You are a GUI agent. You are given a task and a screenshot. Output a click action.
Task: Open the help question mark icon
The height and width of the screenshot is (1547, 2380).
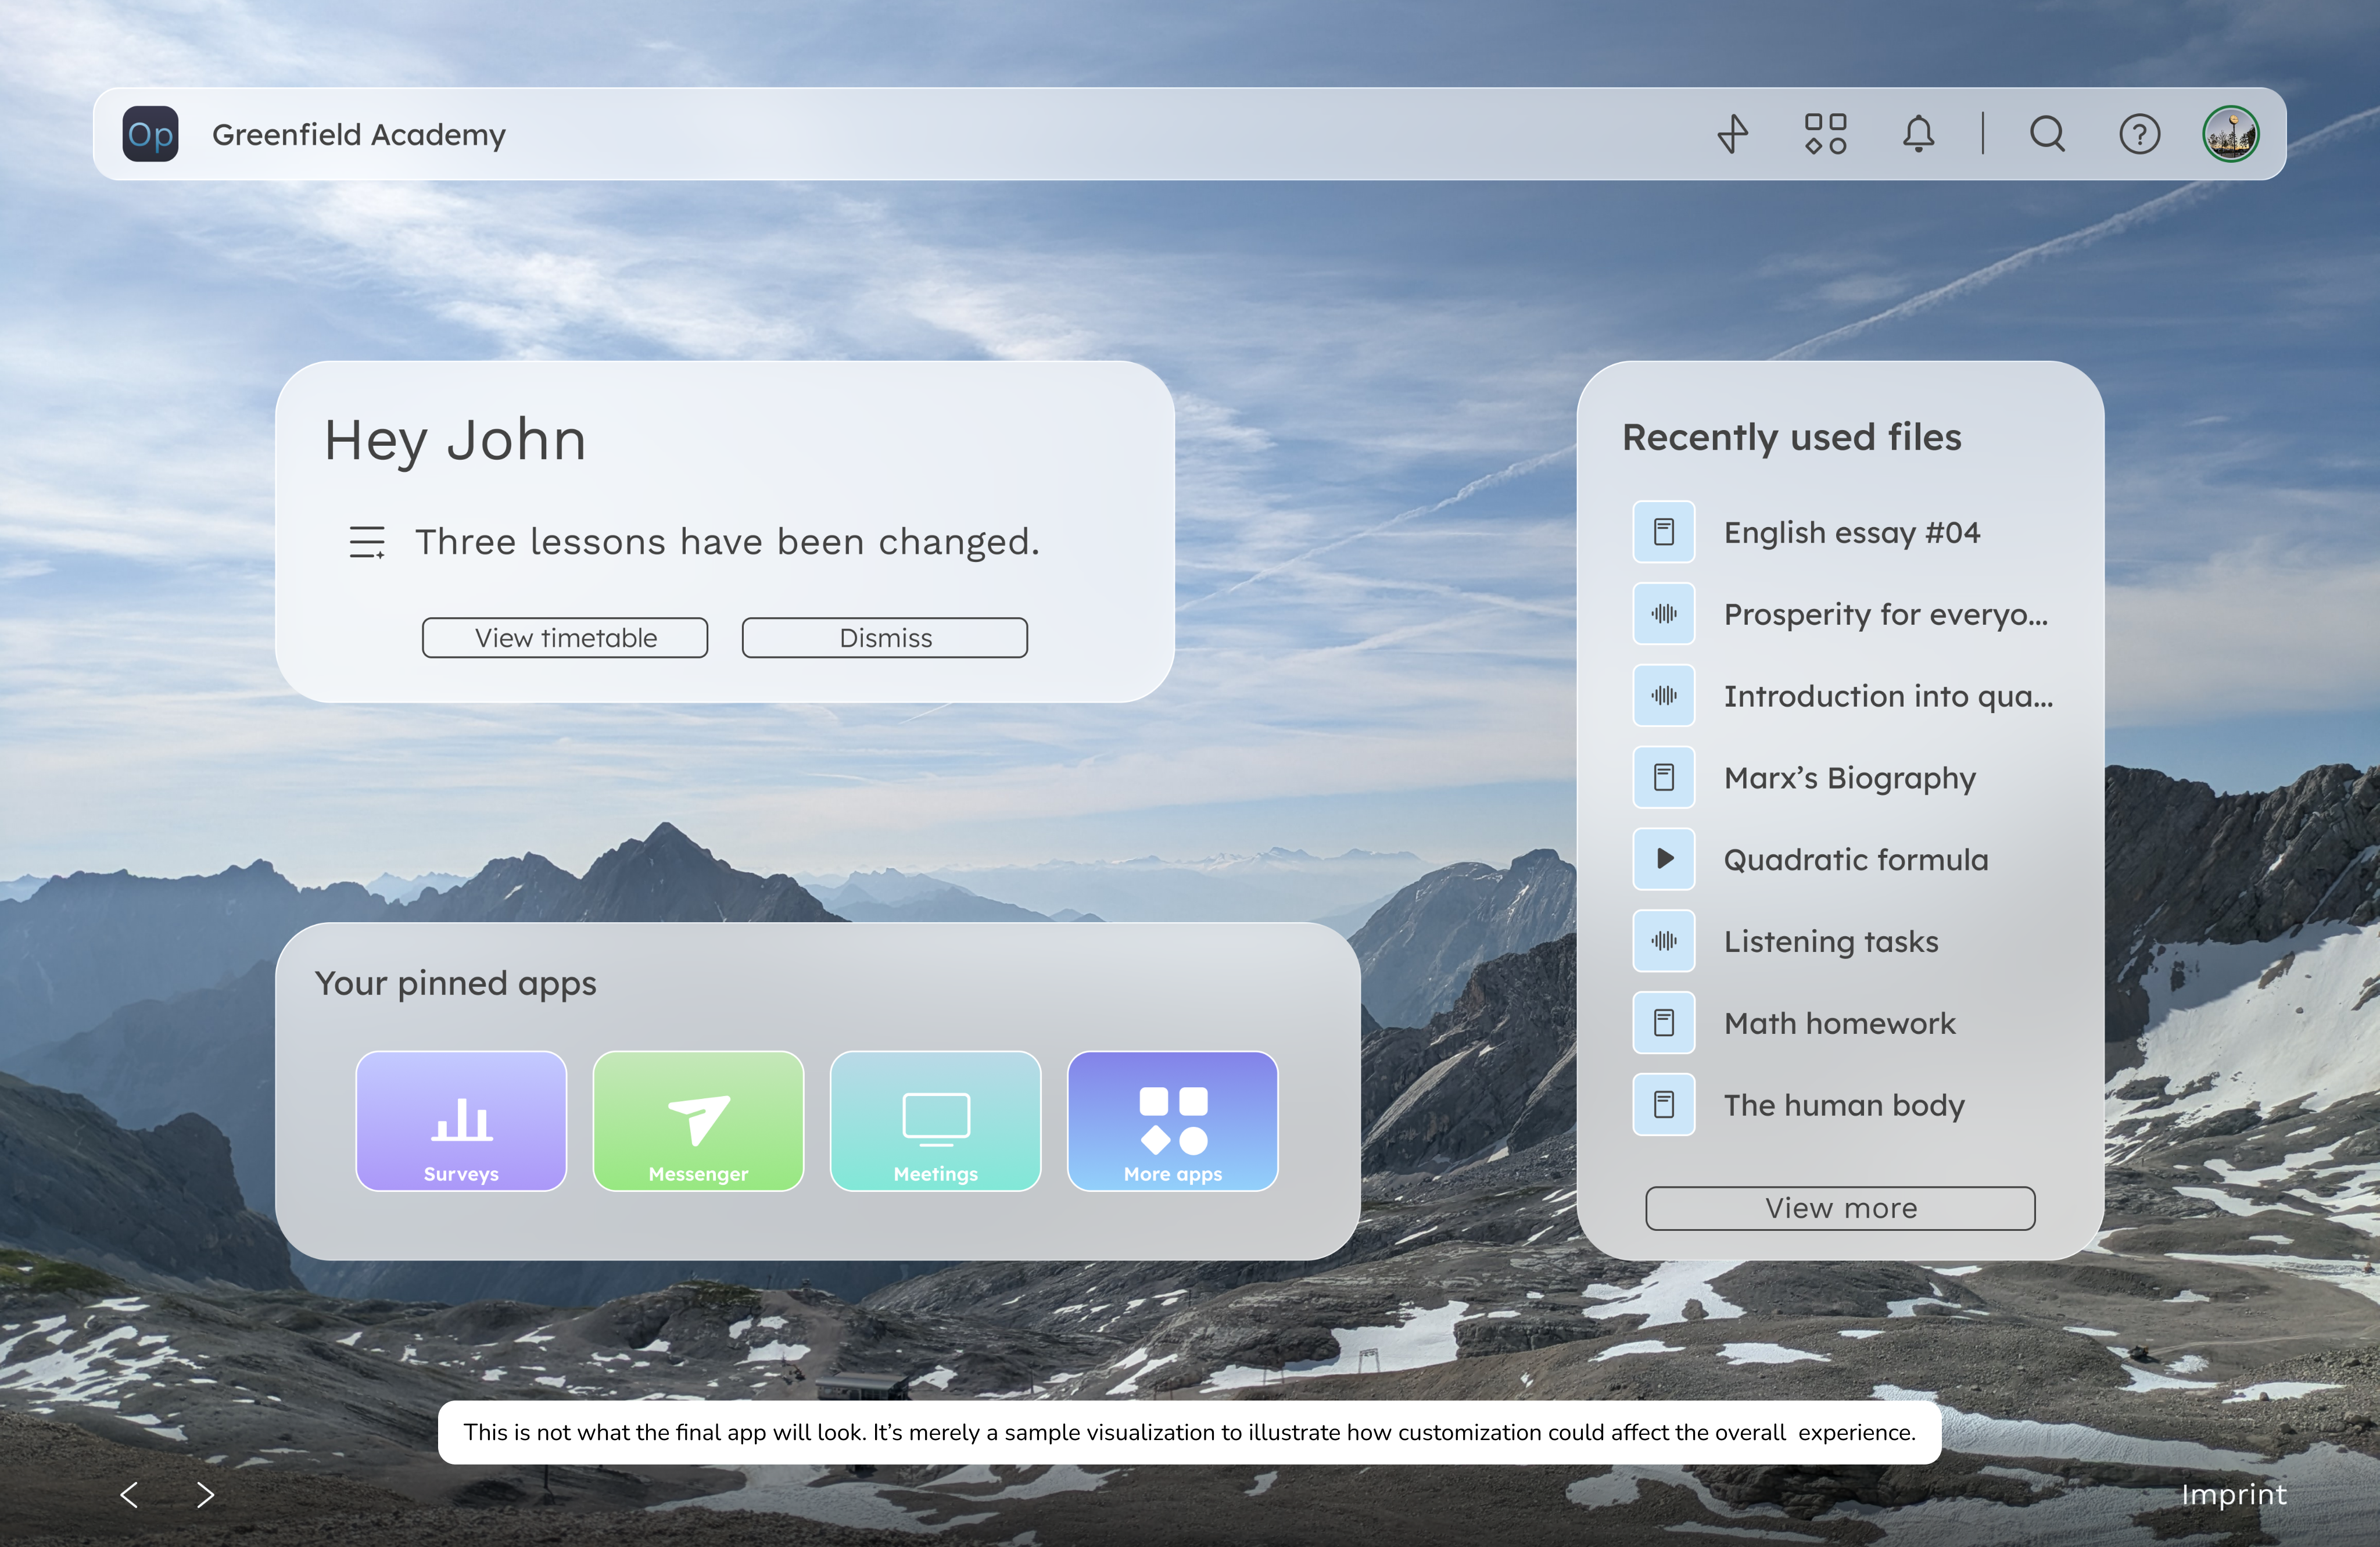(x=2139, y=134)
